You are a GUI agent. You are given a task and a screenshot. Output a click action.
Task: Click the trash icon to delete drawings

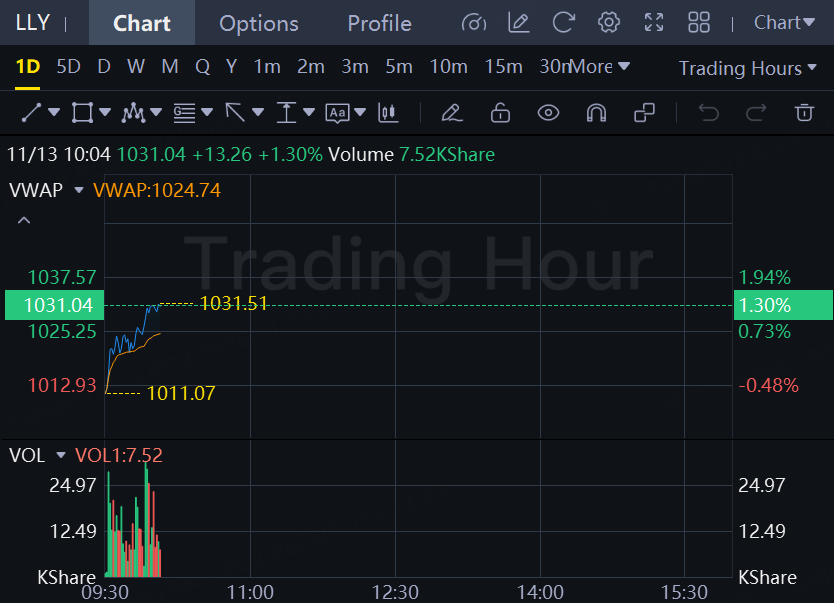804,113
